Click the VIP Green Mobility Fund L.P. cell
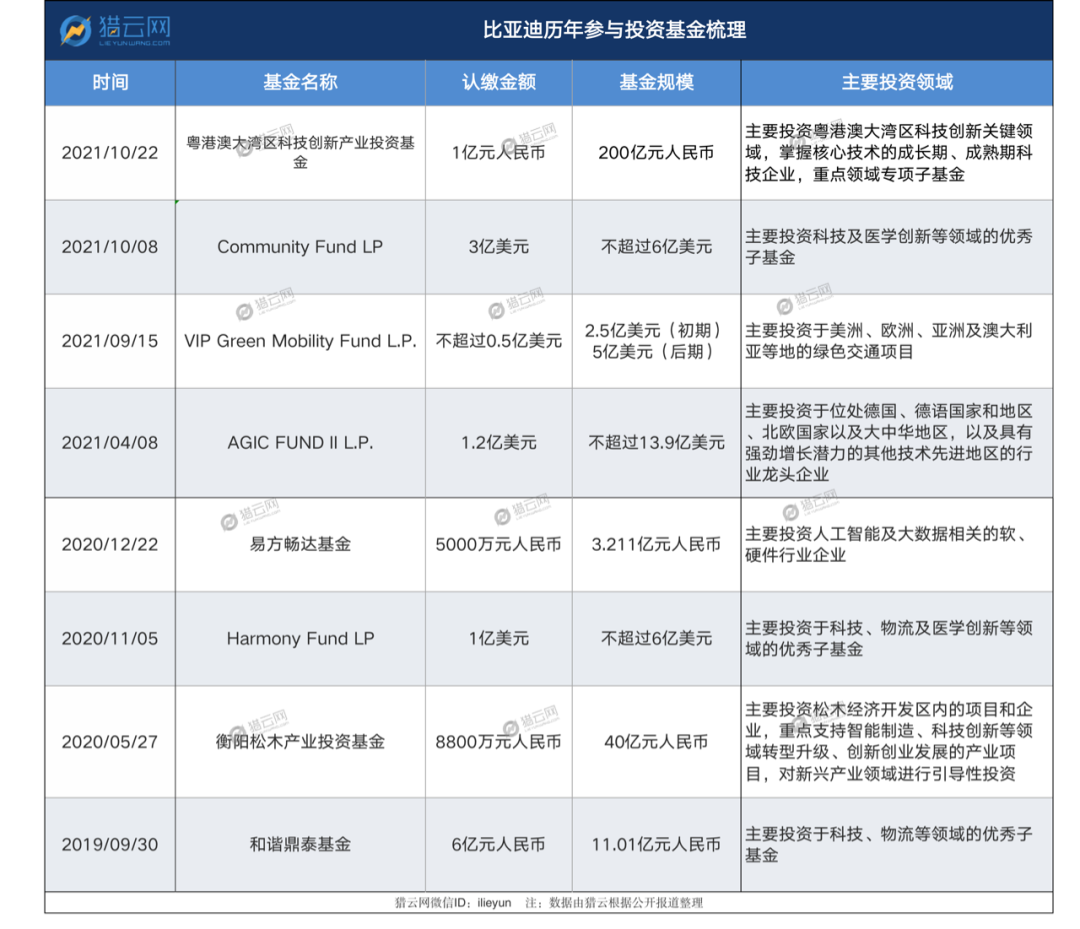 (x=300, y=342)
